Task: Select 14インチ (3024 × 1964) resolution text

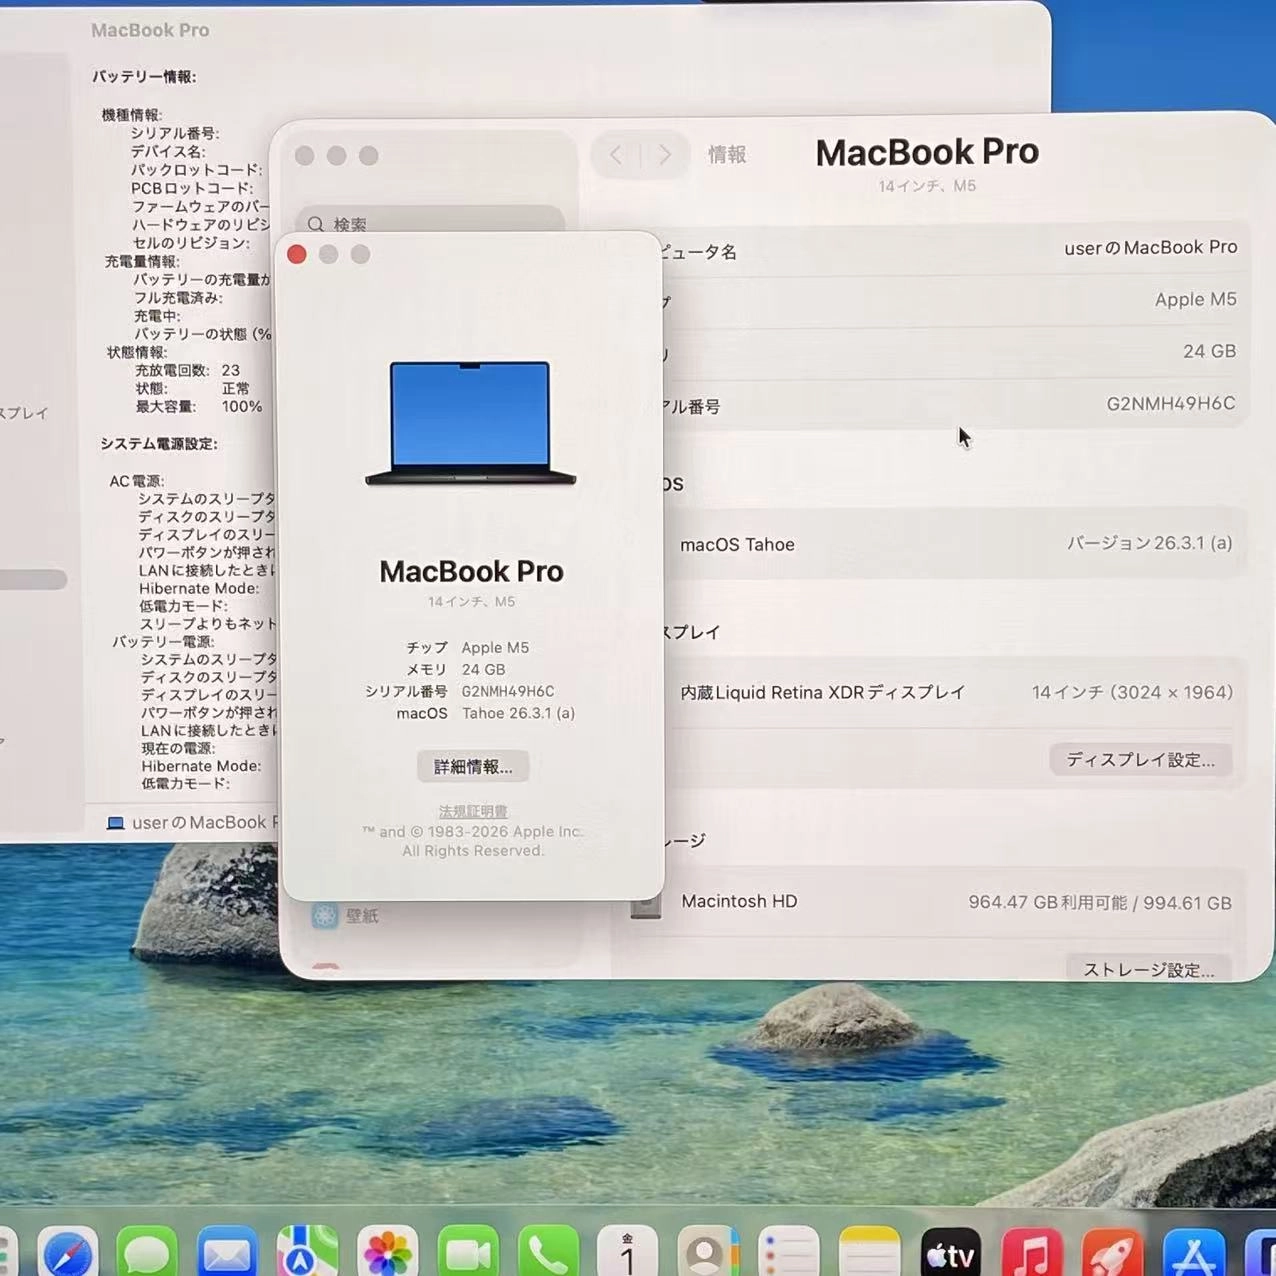Action: click(x=1132, y=693)
